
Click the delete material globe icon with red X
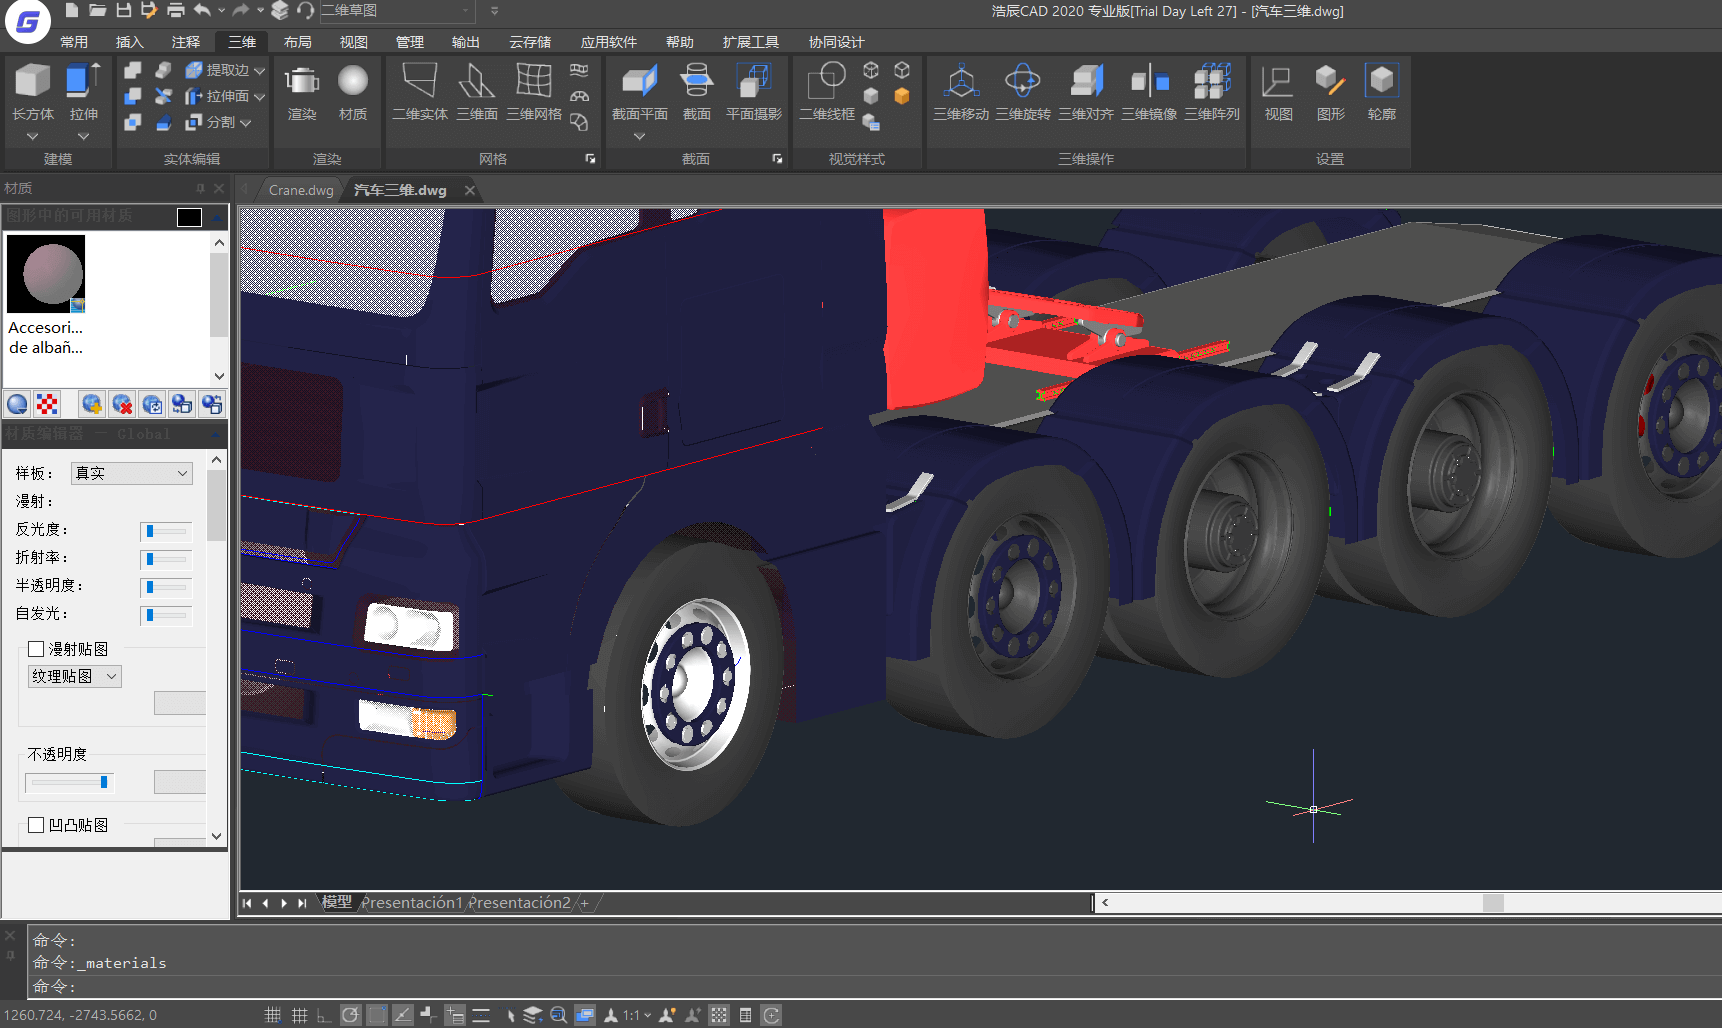pos(122,404)
